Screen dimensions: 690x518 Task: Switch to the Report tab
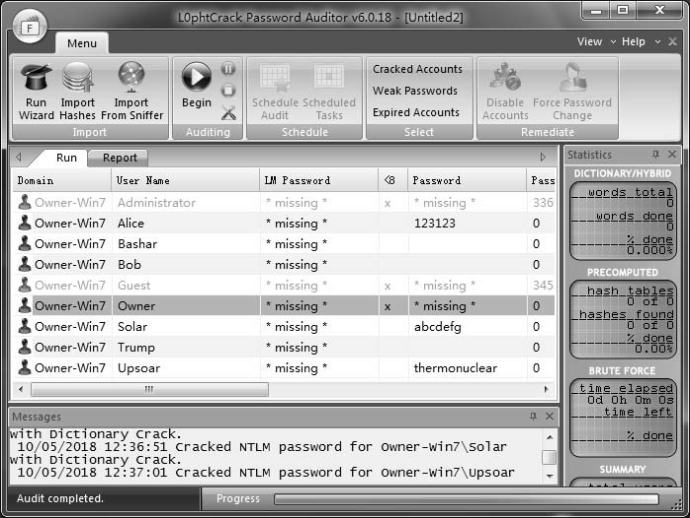[120, 158]
